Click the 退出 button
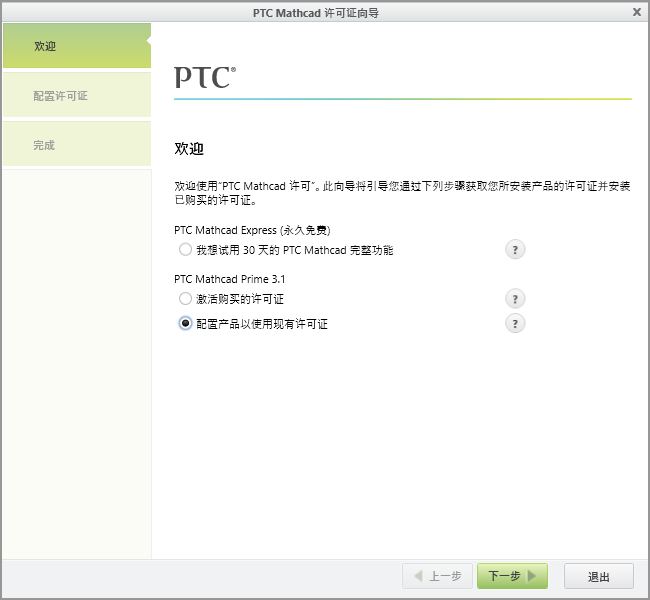 599,576
